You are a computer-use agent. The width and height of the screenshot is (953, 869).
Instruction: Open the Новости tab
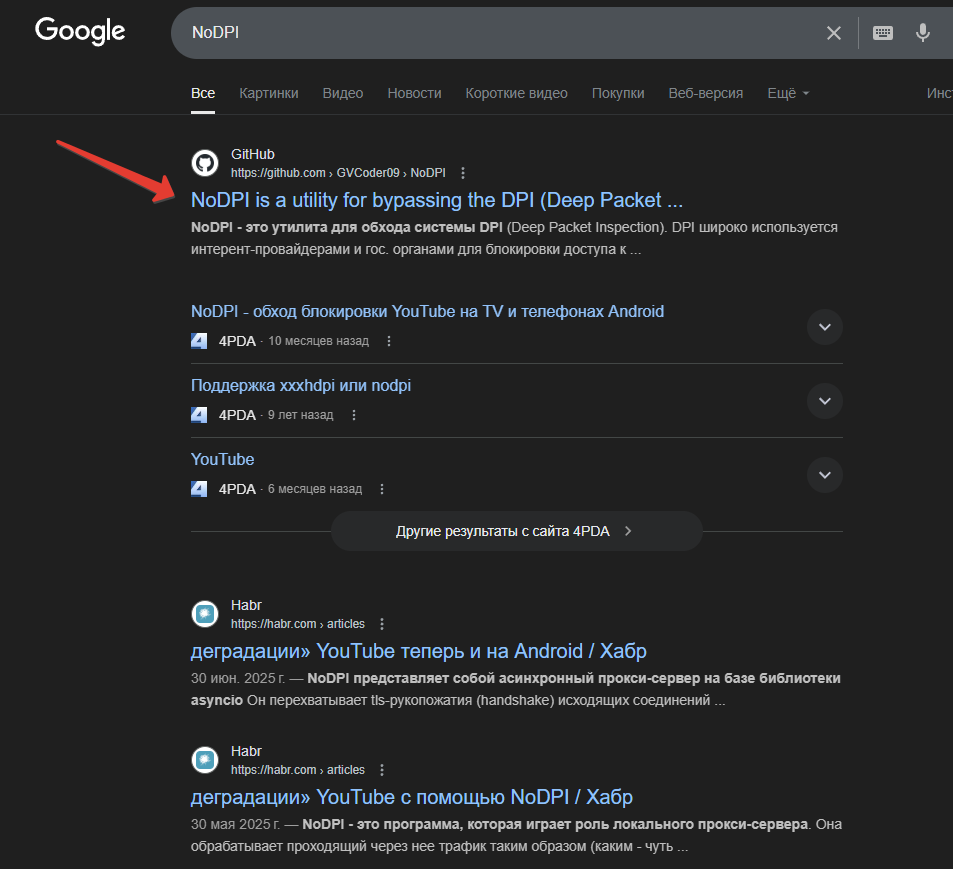[415, 93]
